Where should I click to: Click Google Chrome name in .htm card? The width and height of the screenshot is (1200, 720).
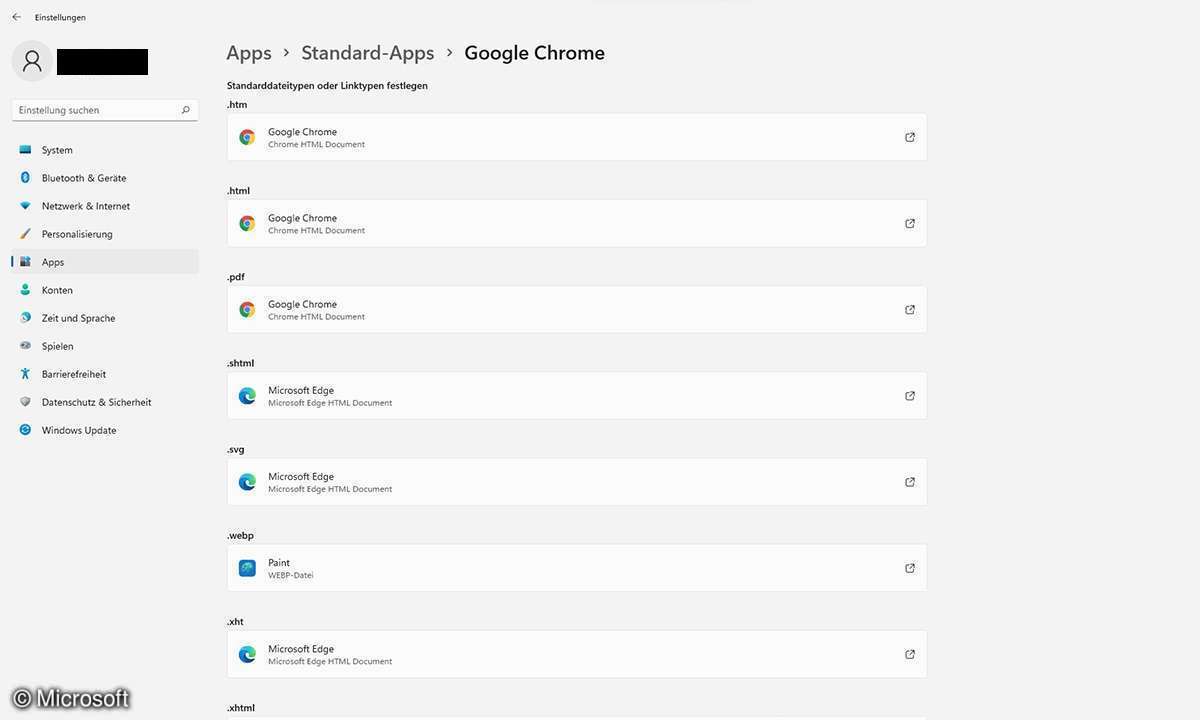(302, 132)
